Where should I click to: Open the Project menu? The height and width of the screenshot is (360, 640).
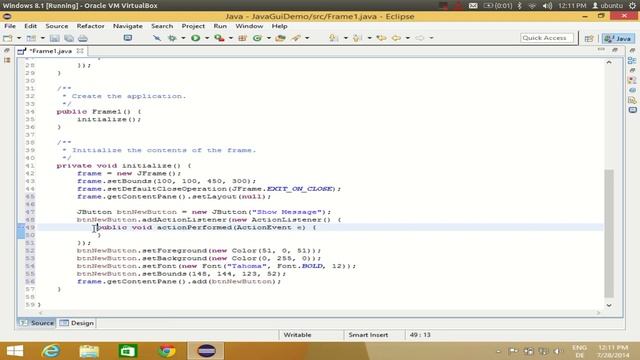(x=193, y=26)
